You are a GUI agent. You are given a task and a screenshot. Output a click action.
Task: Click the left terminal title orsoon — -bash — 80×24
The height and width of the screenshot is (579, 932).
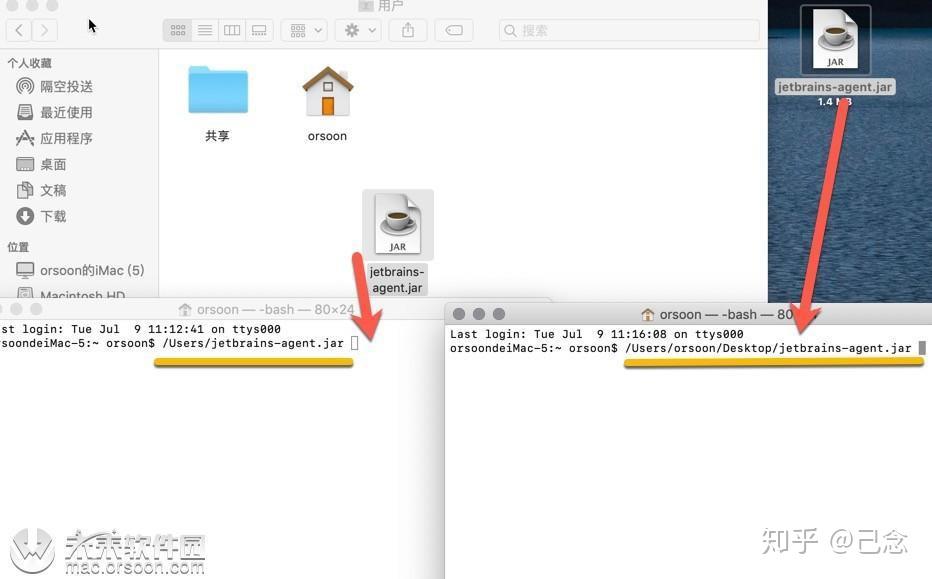(275, 310)
